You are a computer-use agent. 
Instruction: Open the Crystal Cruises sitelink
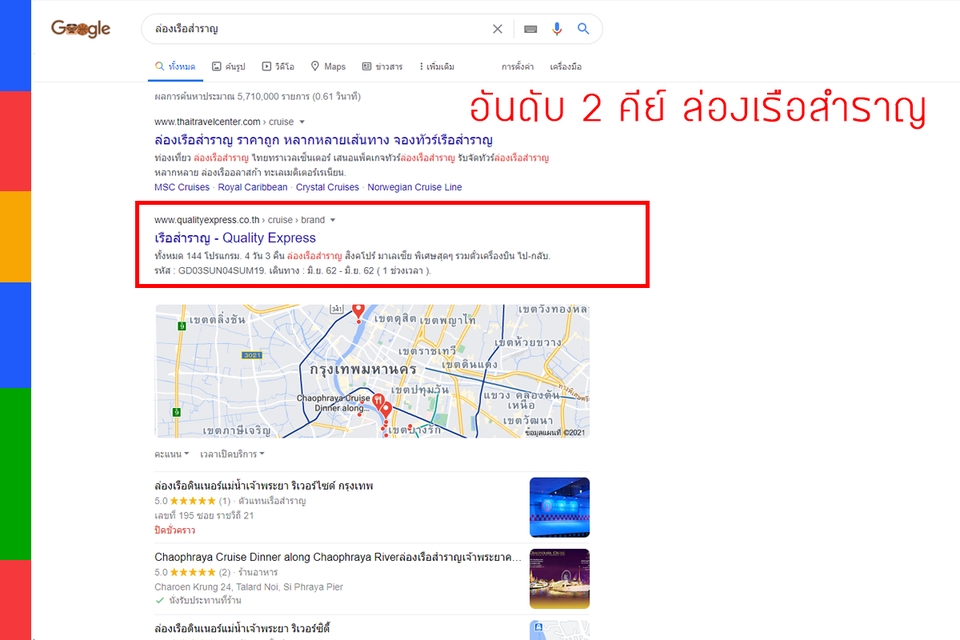pyautogui.click(x=327, y=187)
